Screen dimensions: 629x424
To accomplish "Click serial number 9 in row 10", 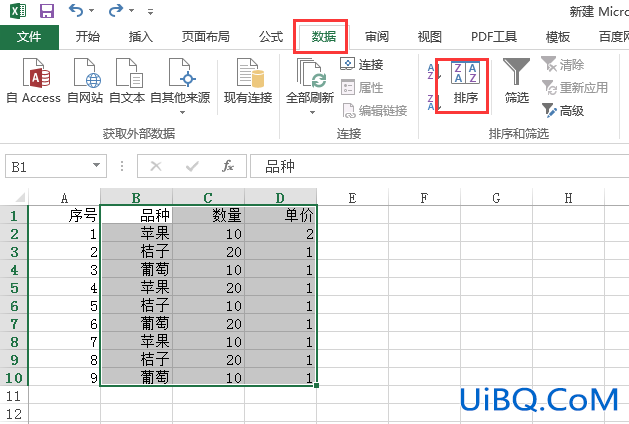I will point(64,377).
